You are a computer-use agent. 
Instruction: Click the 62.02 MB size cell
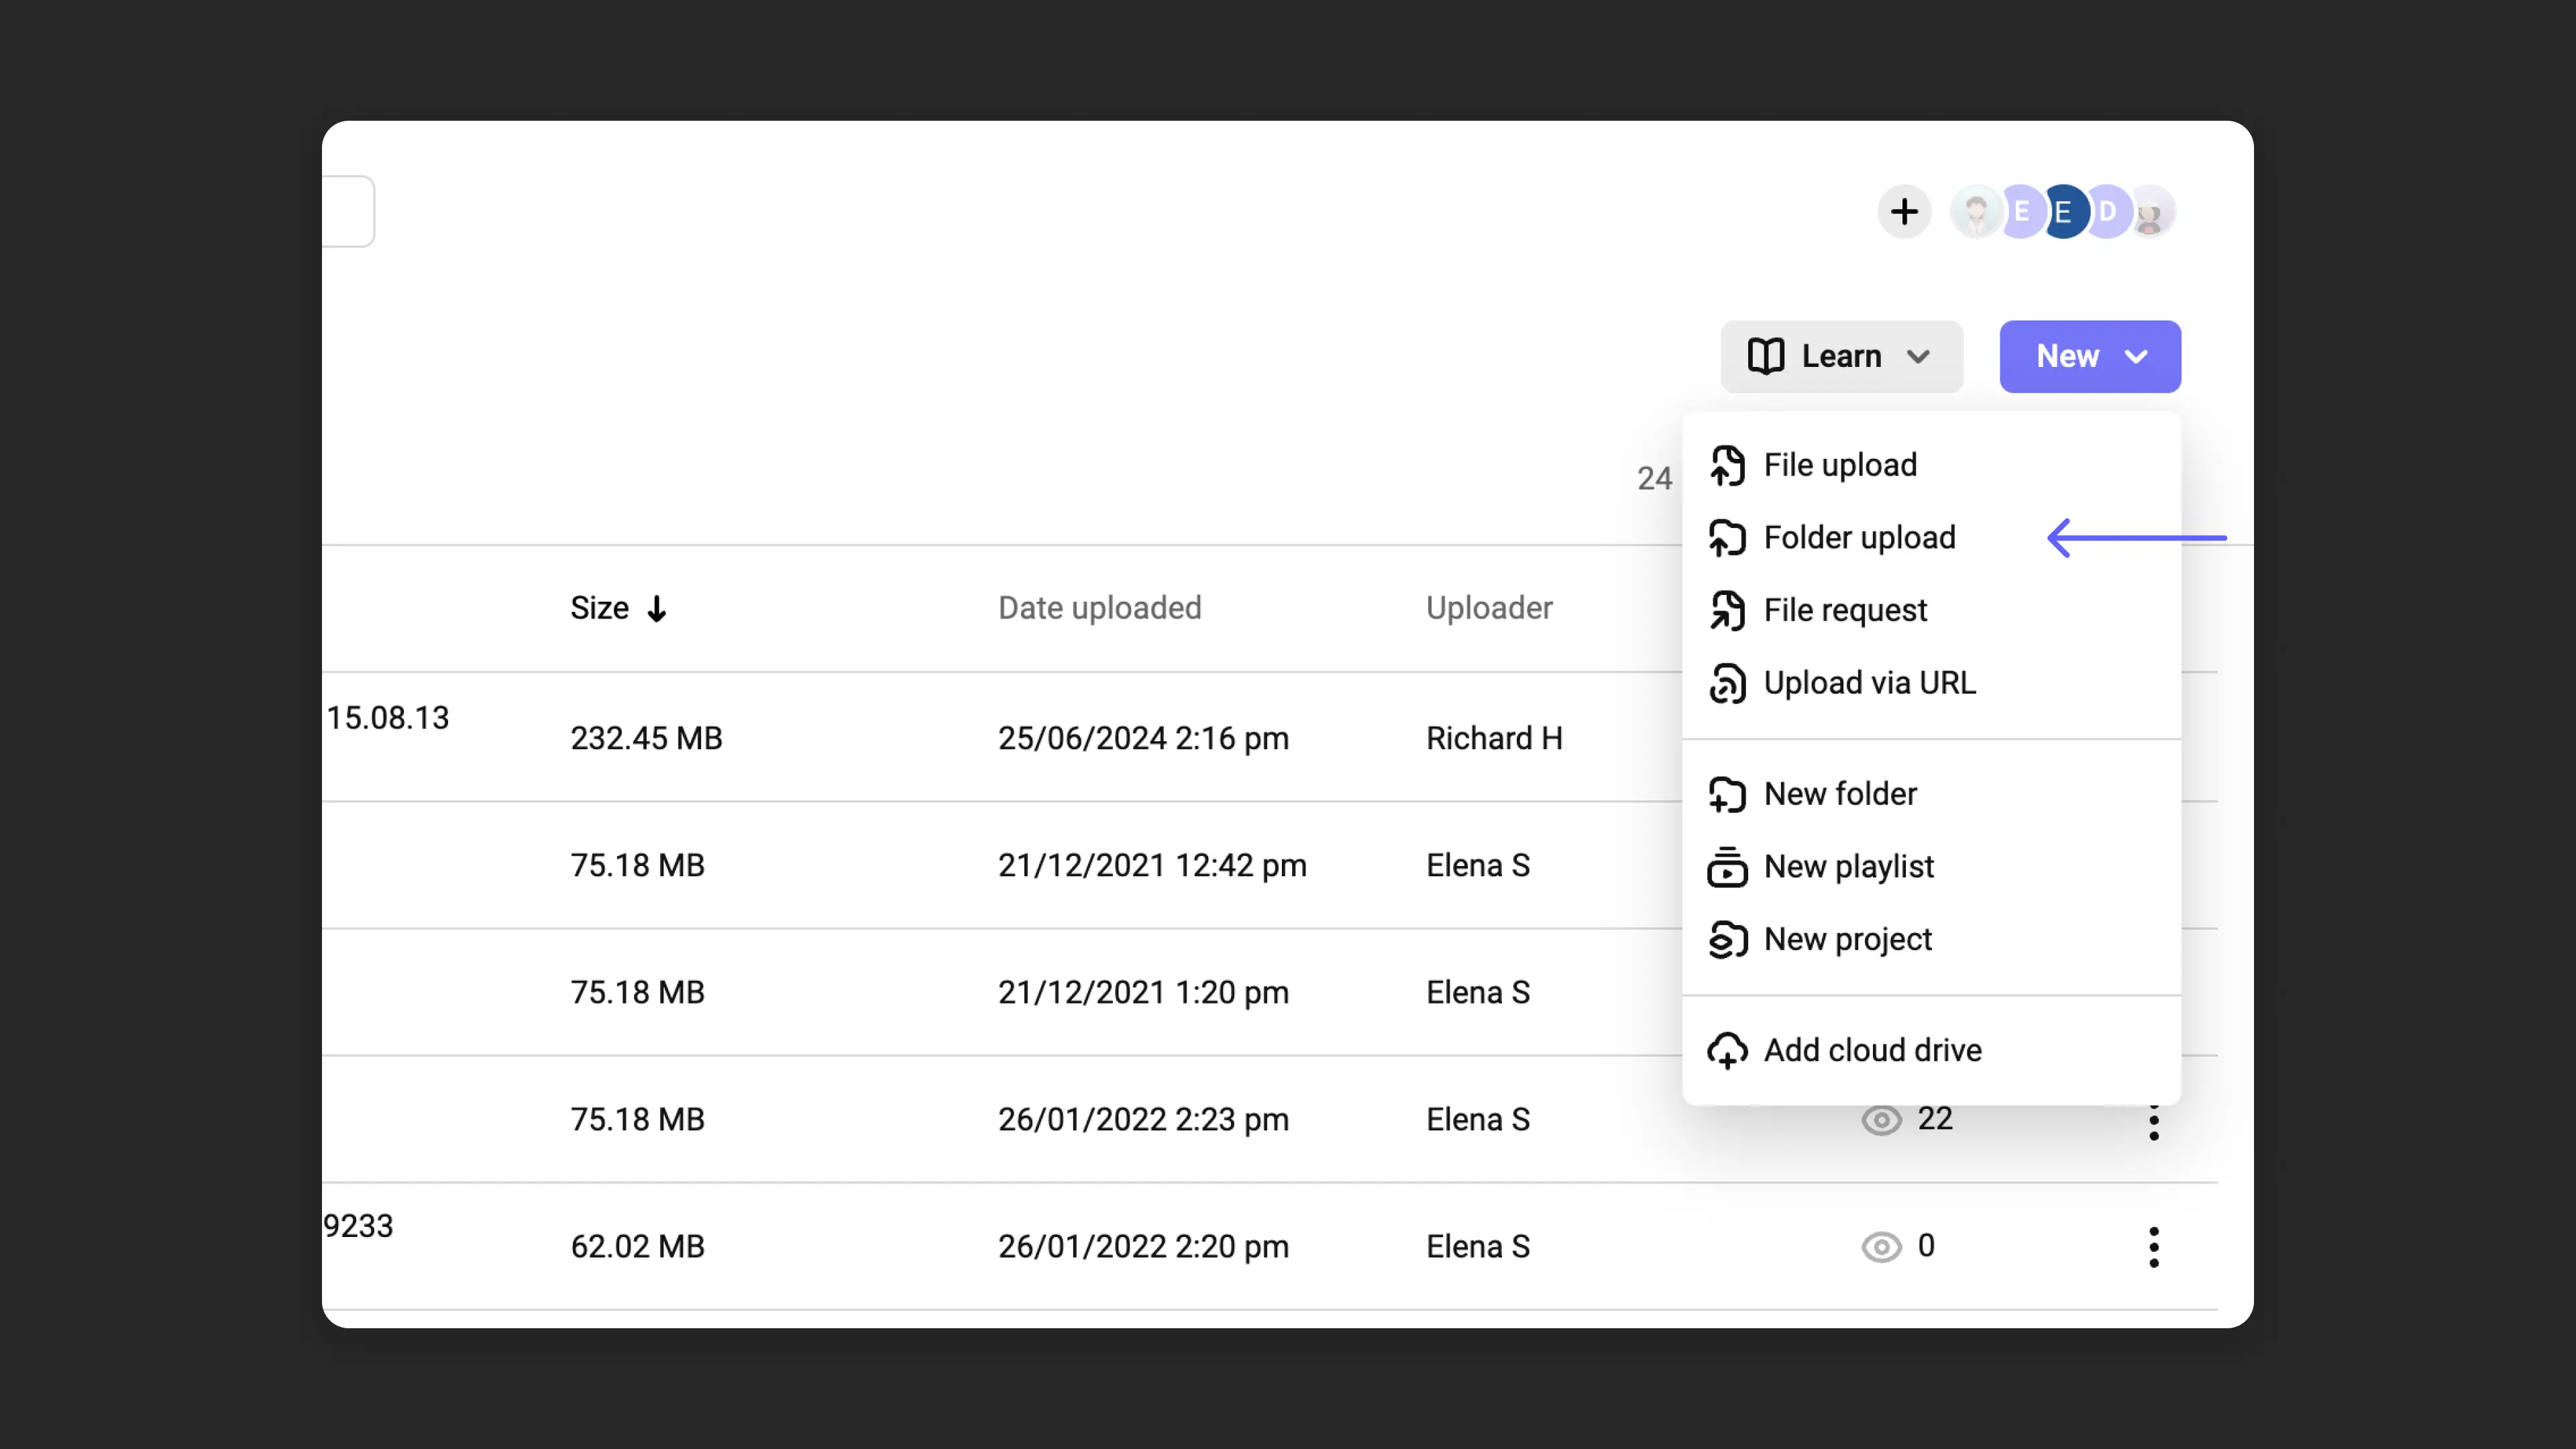637,1246
